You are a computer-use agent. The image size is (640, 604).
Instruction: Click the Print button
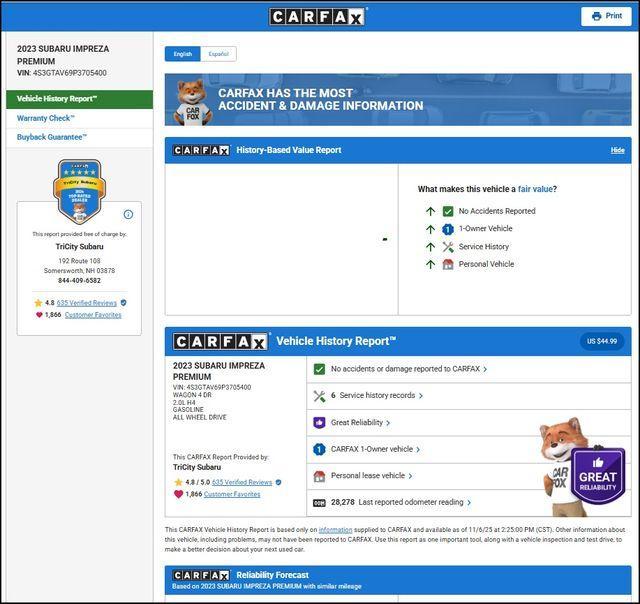click(606, 16)
